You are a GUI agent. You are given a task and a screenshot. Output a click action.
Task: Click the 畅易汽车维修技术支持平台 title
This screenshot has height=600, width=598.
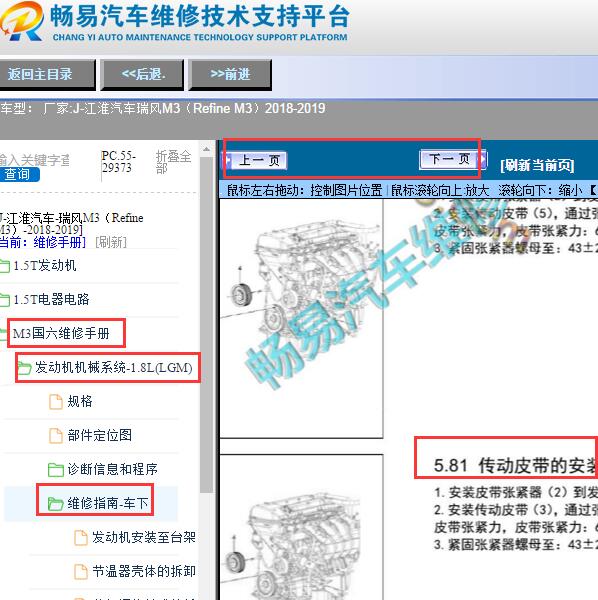coord(199,16)
